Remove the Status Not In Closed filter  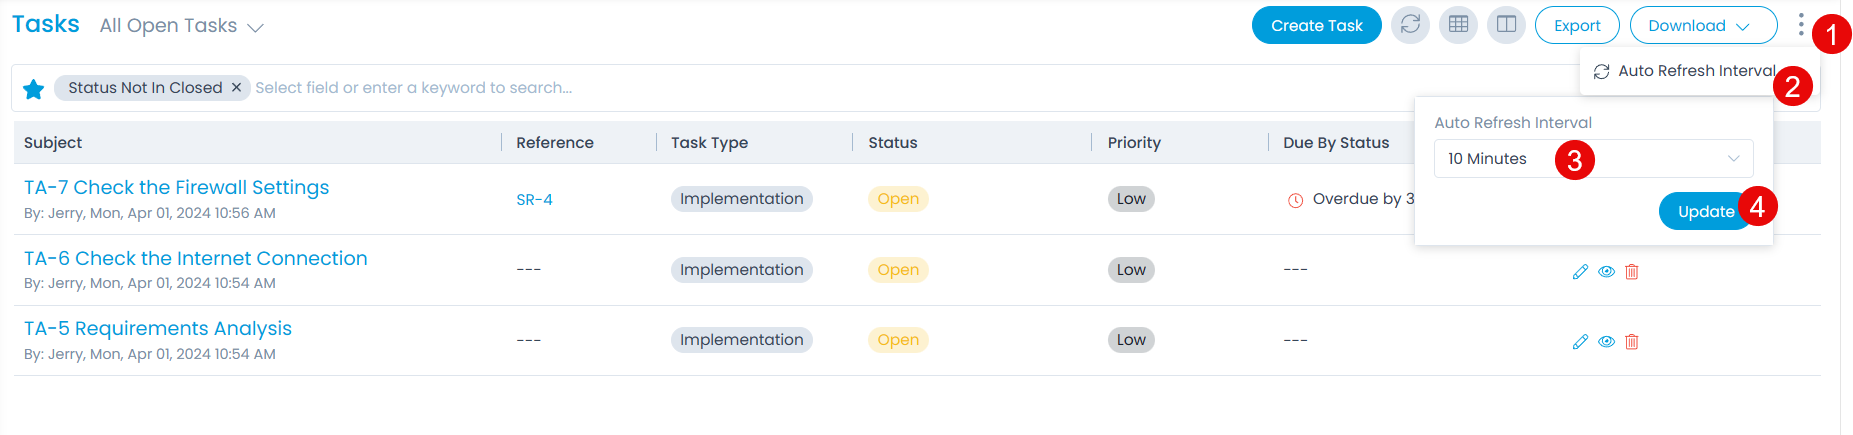[x=237, y=88]
